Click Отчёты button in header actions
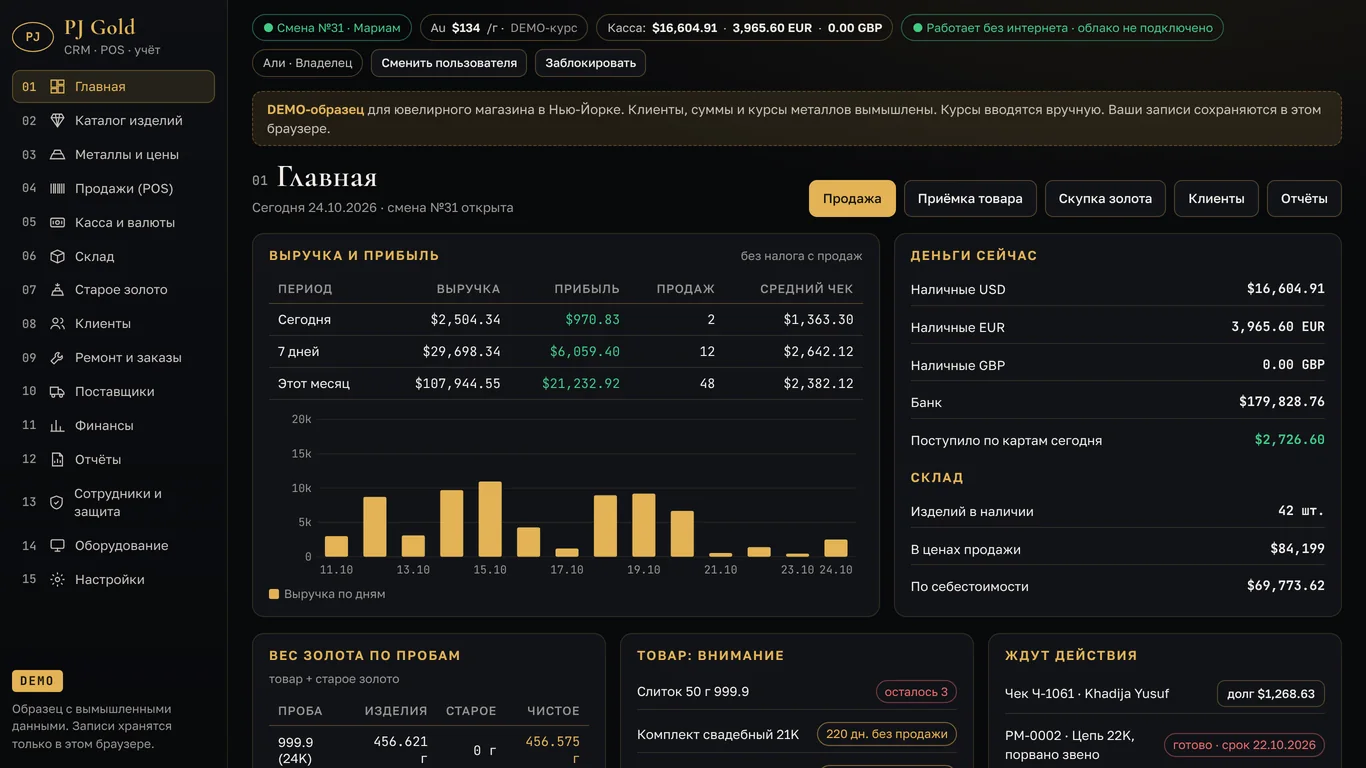The image size is (1366, 768). click(1304, 198)
